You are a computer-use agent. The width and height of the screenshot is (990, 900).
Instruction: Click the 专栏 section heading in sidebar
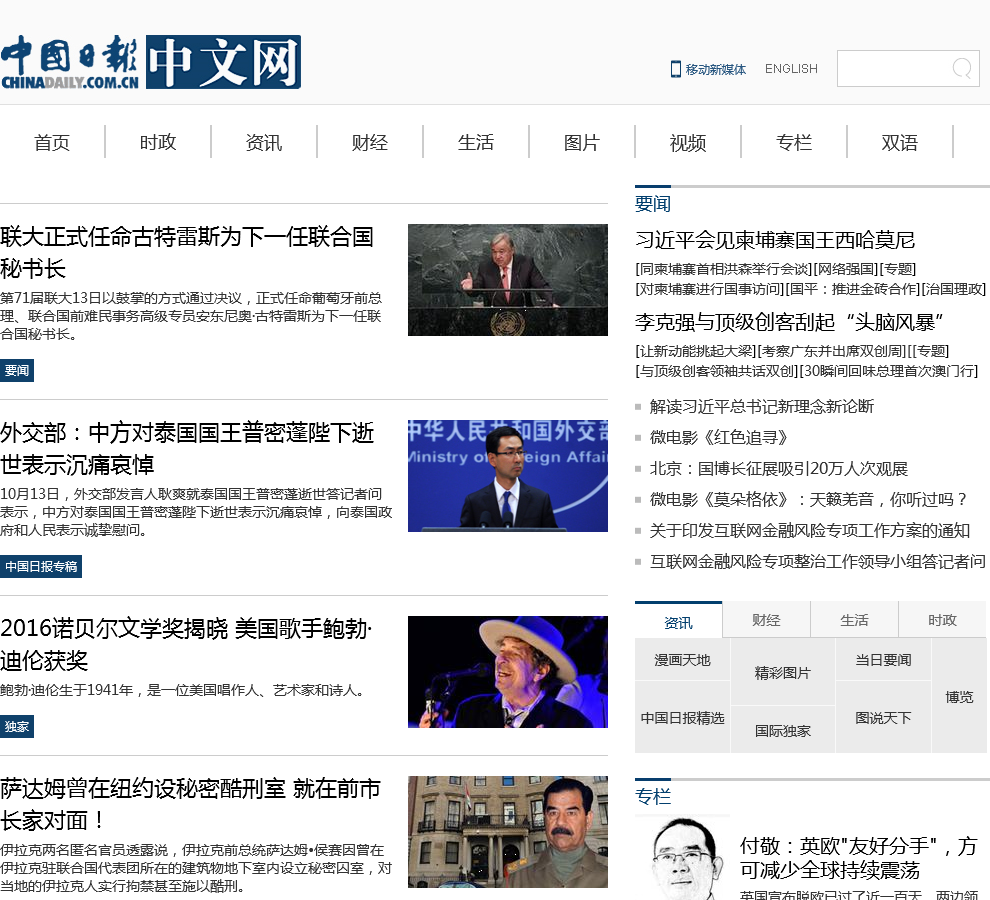[653, 796]
